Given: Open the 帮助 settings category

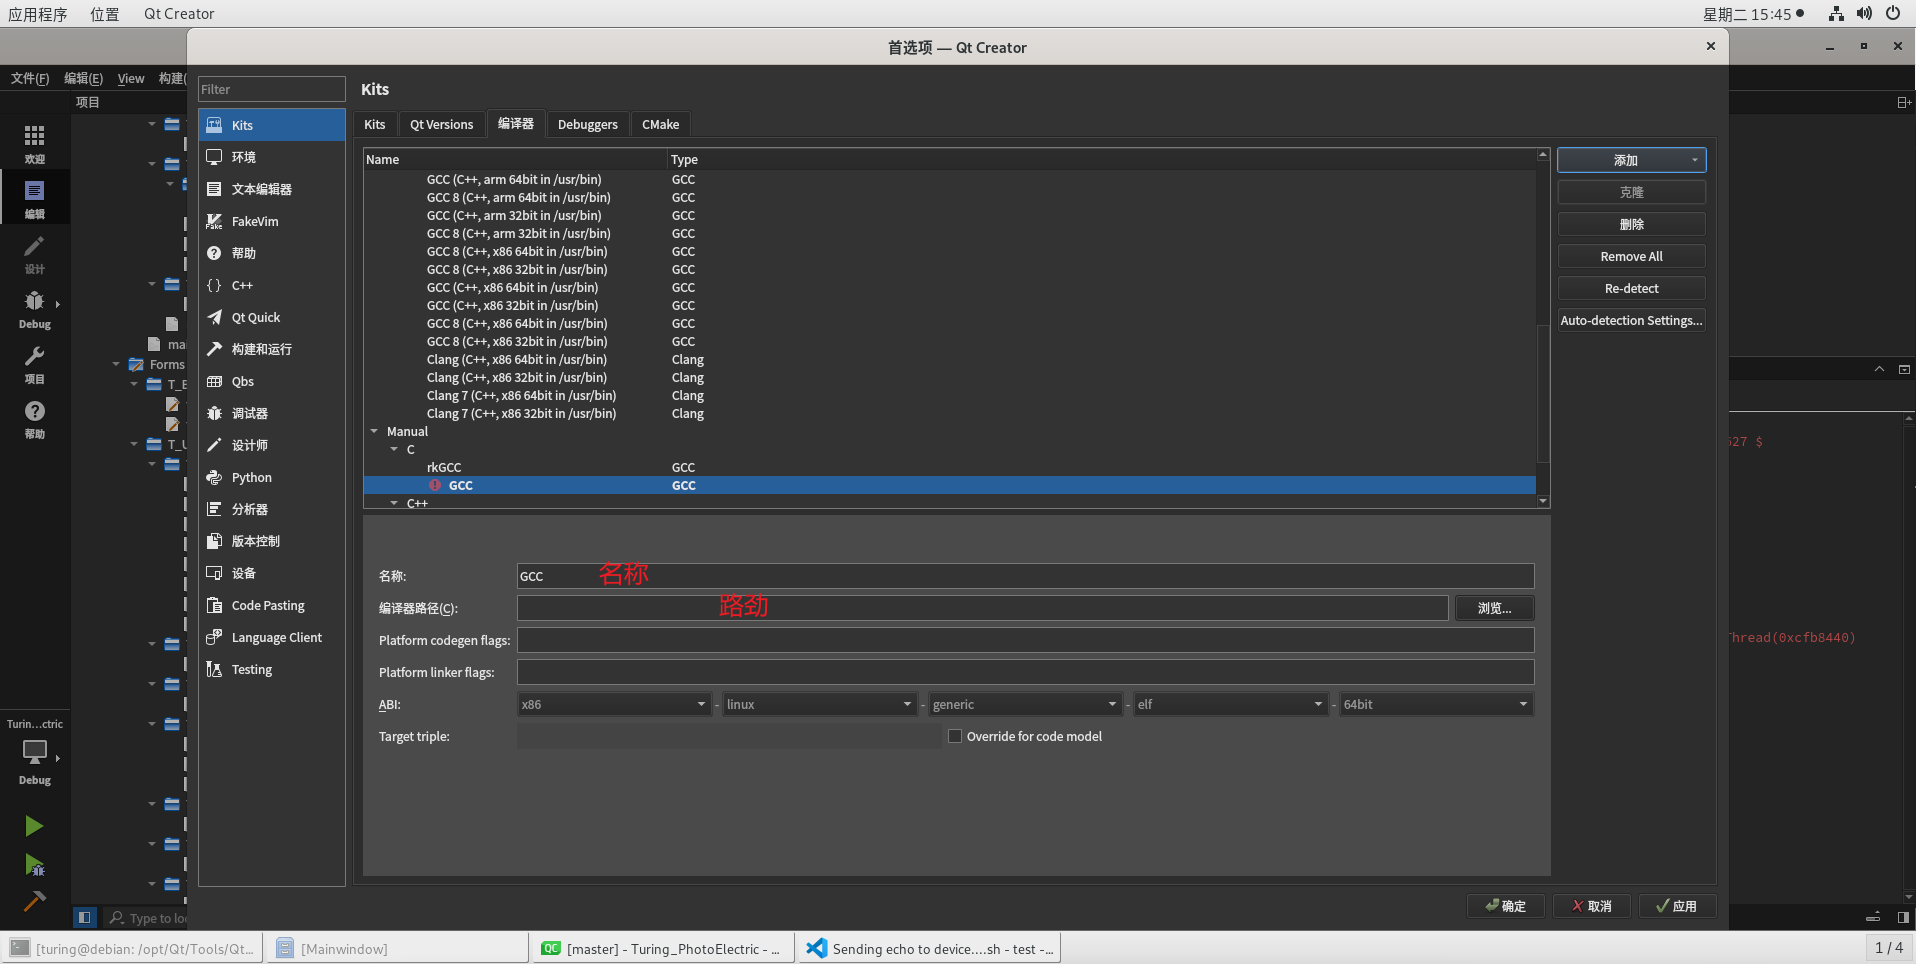Looking at the screenshot, I should point(271,253).
